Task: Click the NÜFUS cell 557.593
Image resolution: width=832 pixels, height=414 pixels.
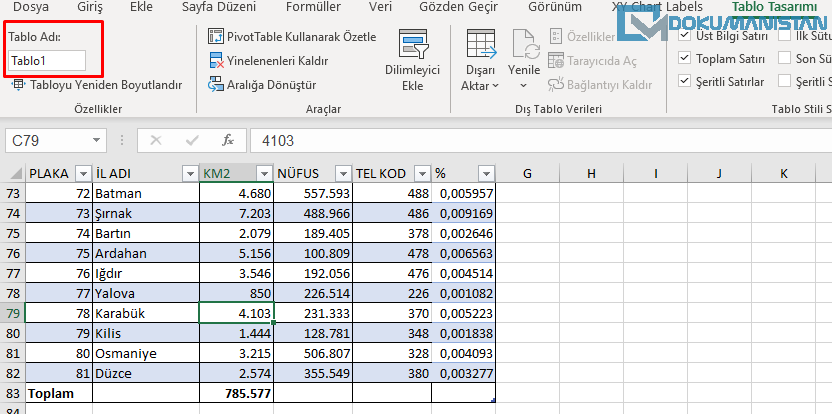Action: coord(313,194)
